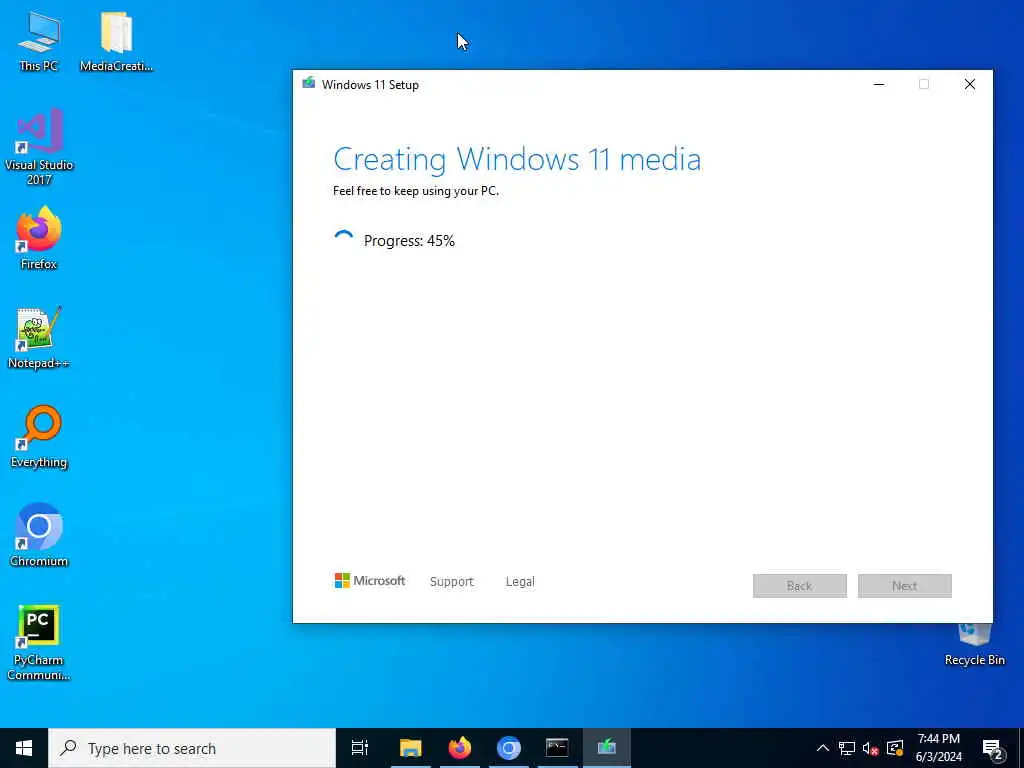Open the Windows Start menu
The height and width of the screenshot is (768, 1024).
24,748
